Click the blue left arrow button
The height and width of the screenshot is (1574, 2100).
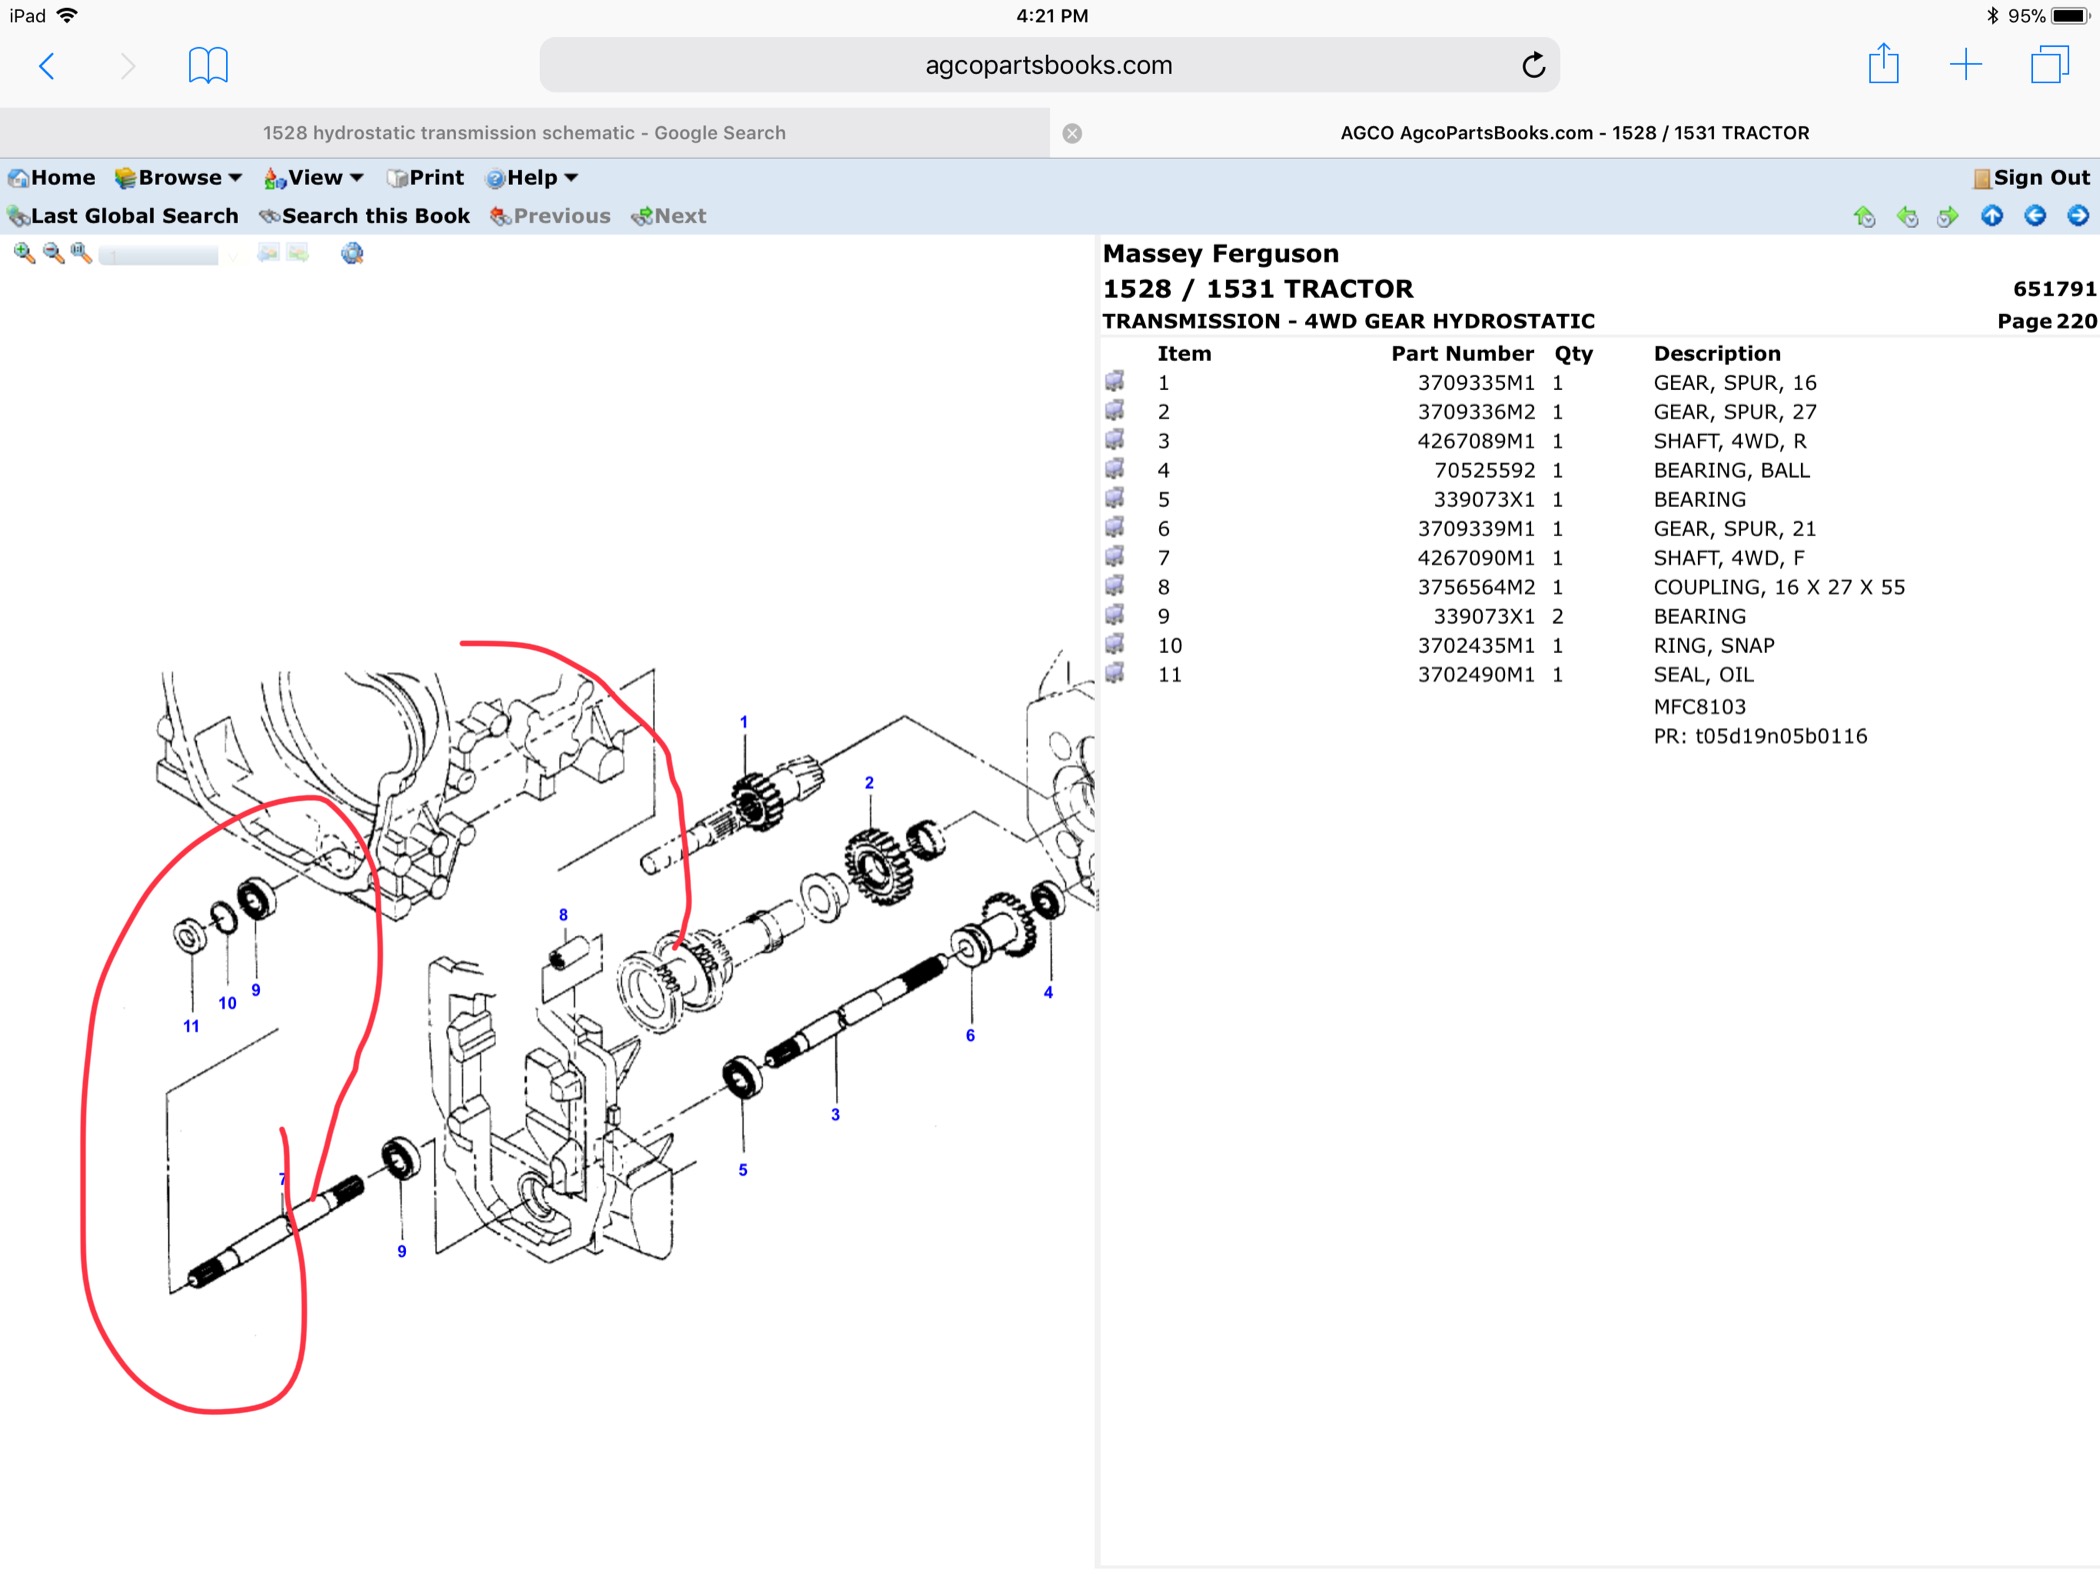pyautogui.click(x=2035, y=215)
